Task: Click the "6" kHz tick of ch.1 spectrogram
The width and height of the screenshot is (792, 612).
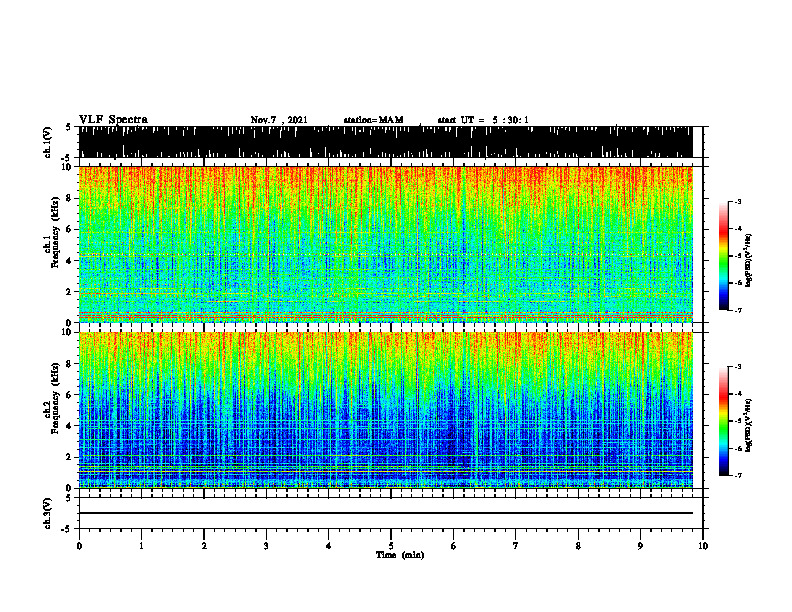Action: pyautogui.click(x=70, y=229)
